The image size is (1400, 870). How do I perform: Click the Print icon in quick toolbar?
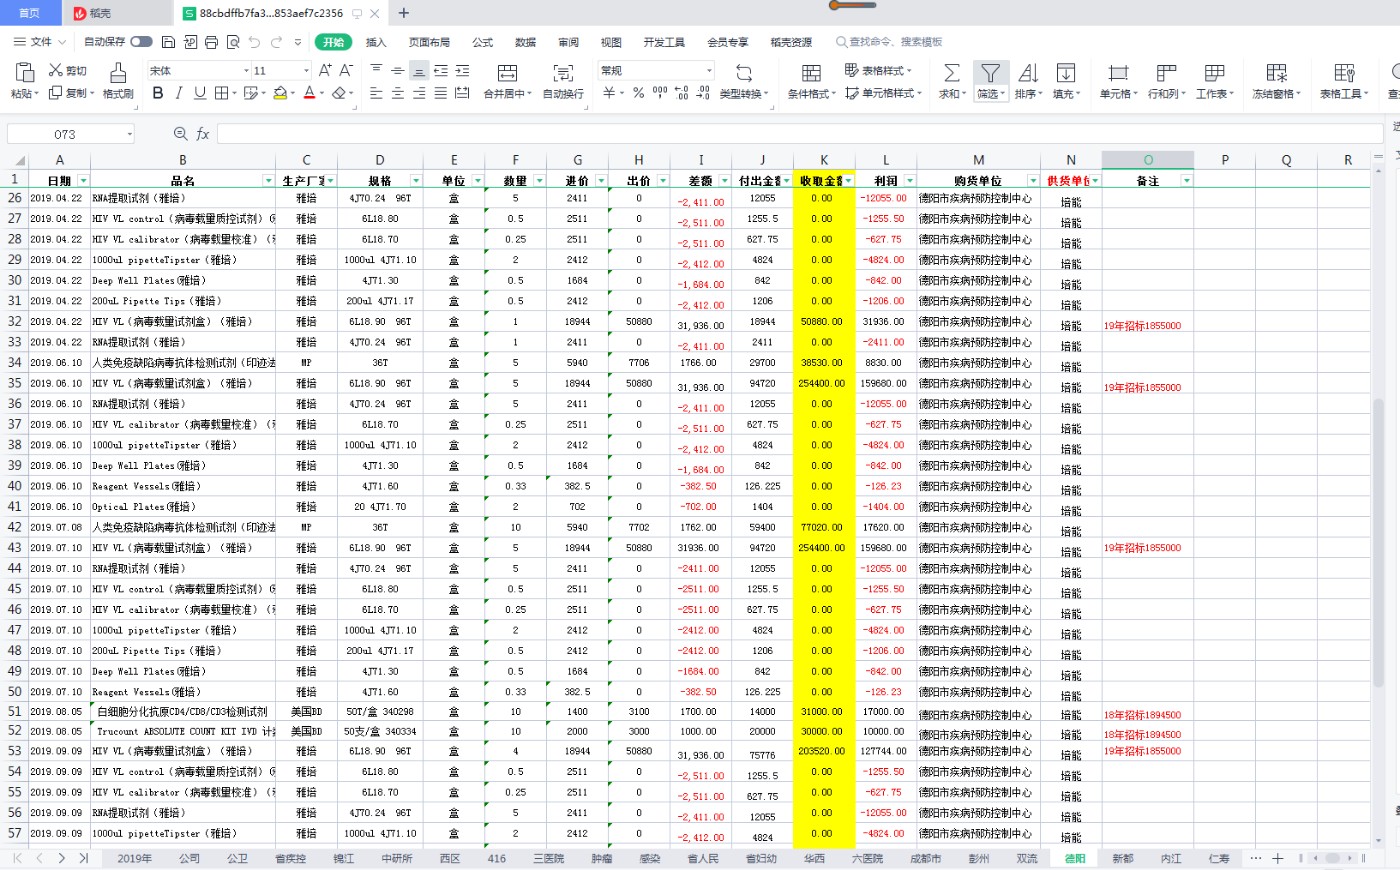point(211,42)
